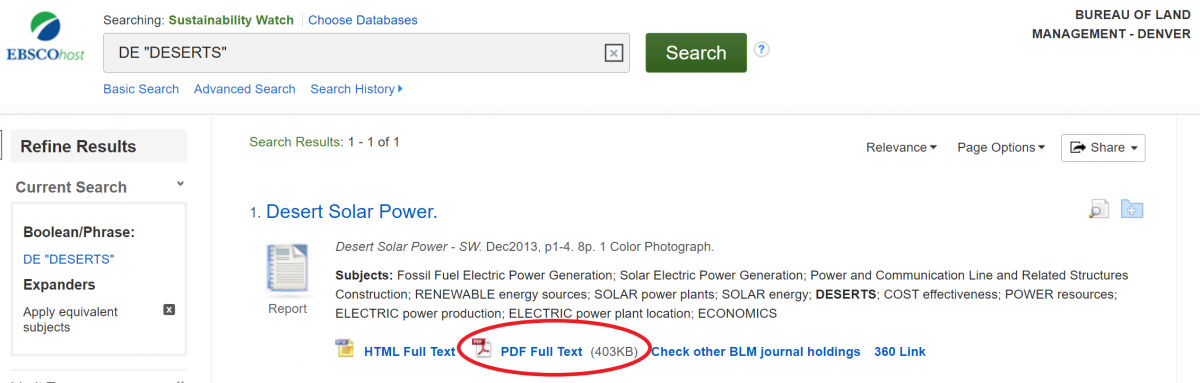
Task: Add the Desert Solar Power result to the folder
Action: [x=1132, y=209]
